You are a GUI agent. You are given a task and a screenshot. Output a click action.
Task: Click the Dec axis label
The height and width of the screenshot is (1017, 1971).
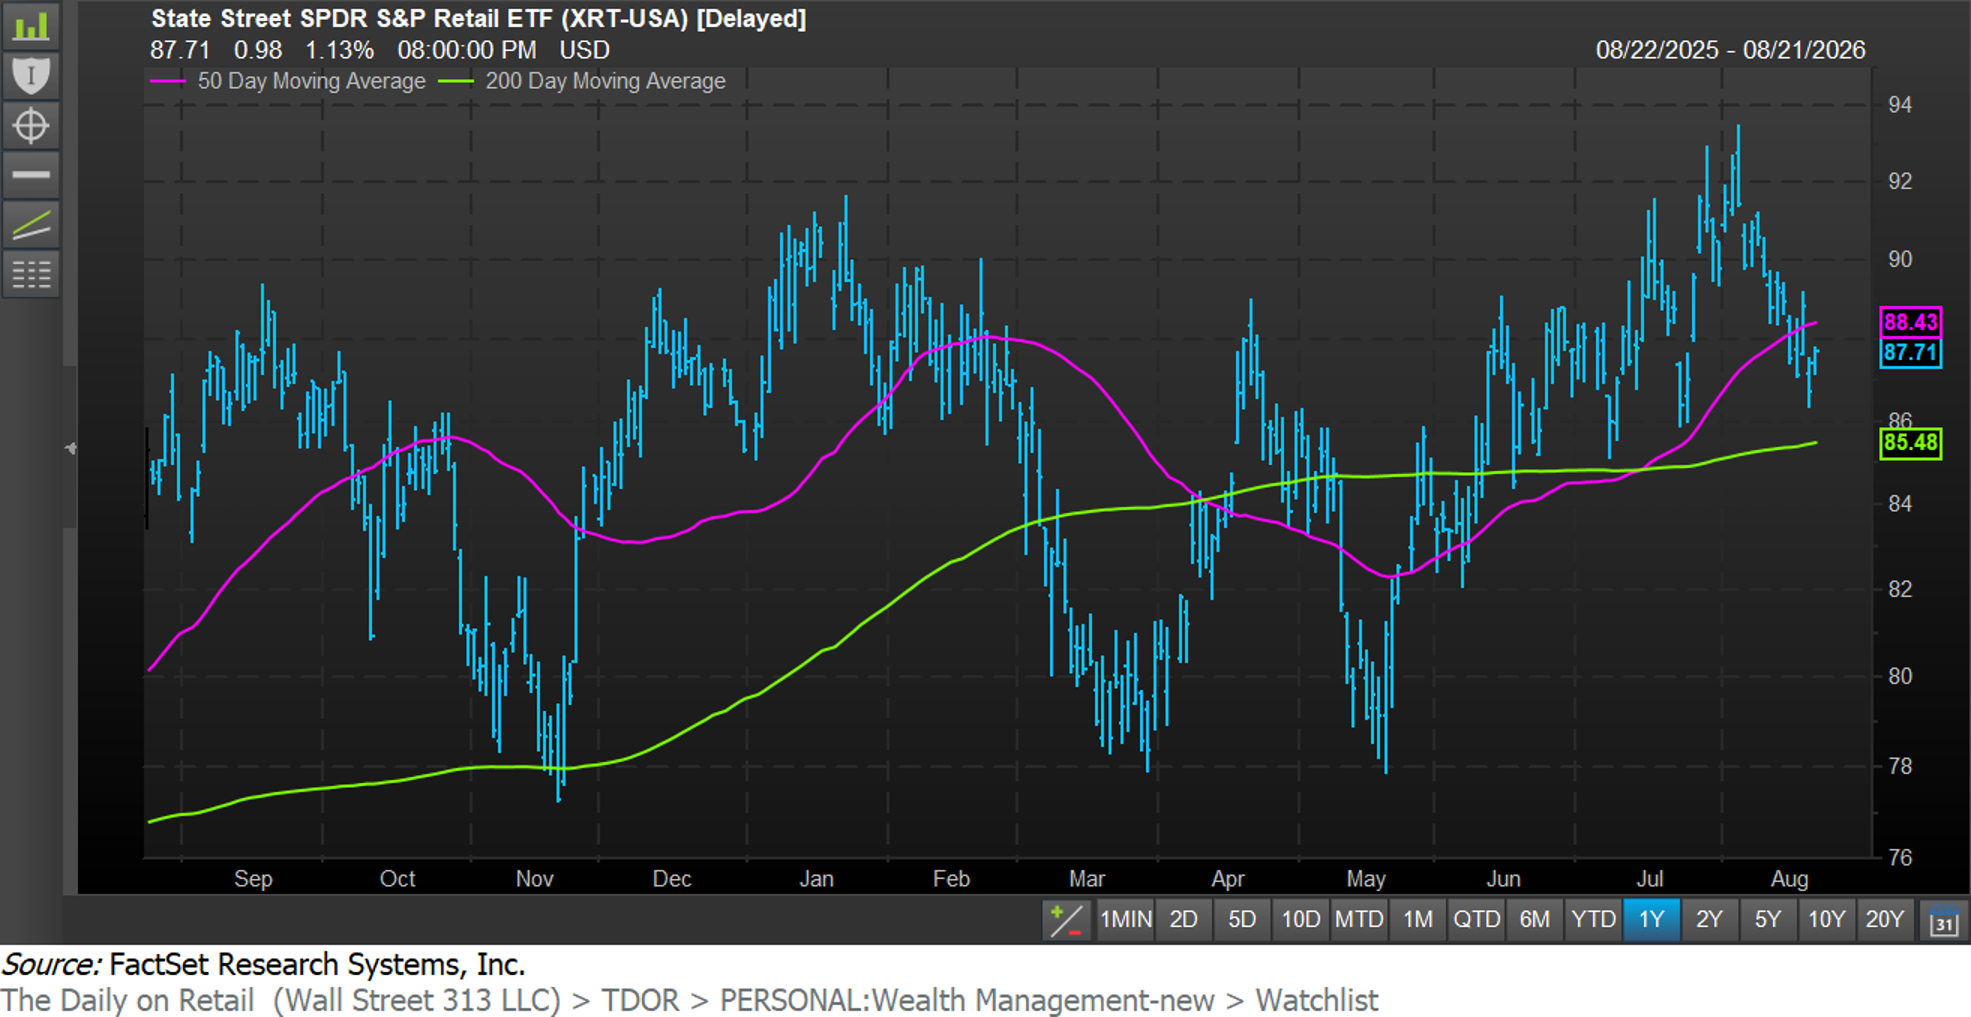671,878
